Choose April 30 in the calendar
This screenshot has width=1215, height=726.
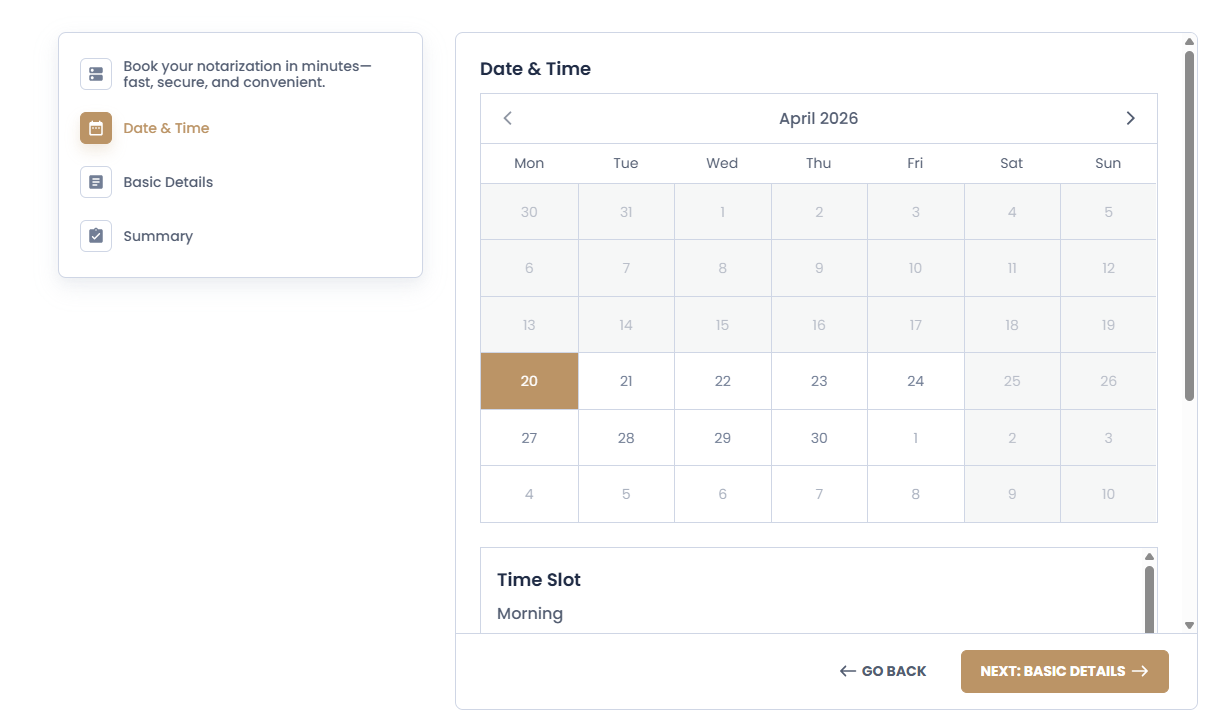[819, 438]
